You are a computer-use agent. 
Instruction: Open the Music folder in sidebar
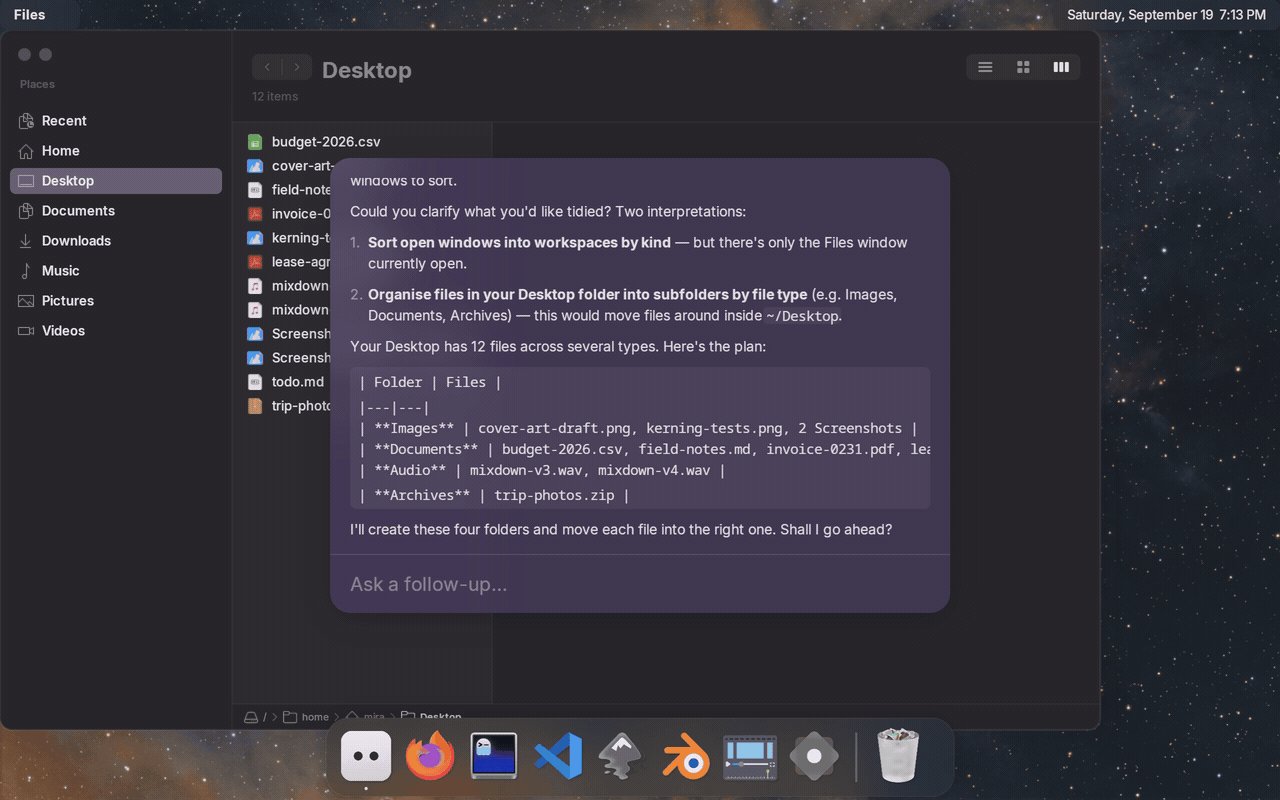[116, 271]
